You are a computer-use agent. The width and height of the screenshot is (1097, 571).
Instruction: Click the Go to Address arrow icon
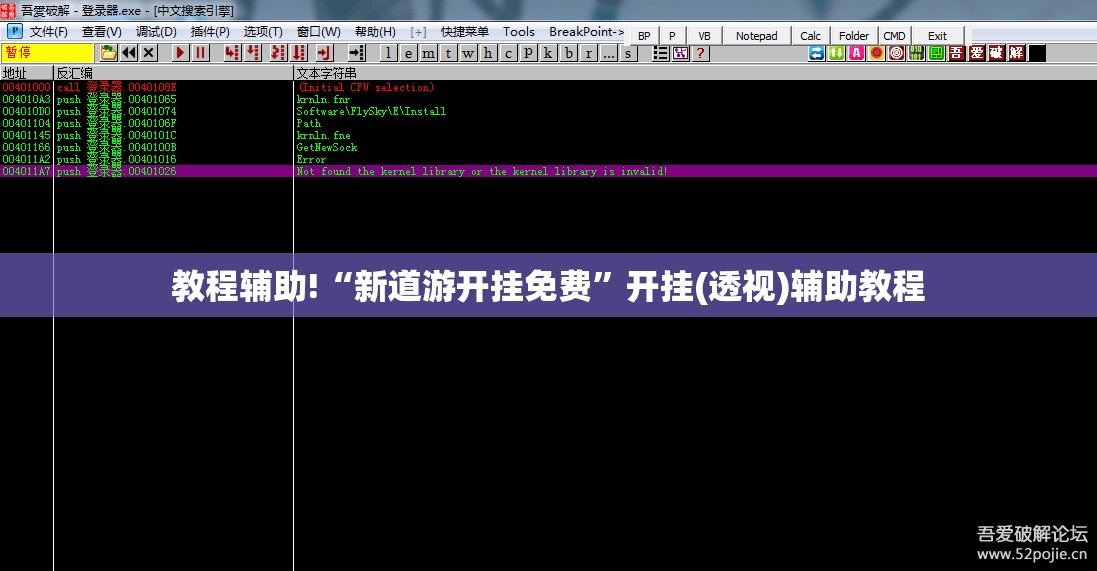tap(357, 53)
